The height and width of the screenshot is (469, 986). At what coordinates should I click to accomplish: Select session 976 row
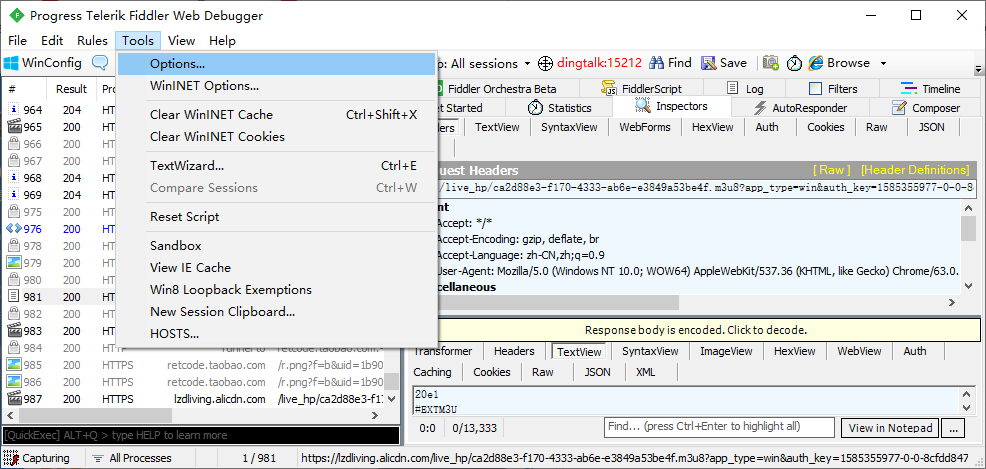(x=62, y=229)
